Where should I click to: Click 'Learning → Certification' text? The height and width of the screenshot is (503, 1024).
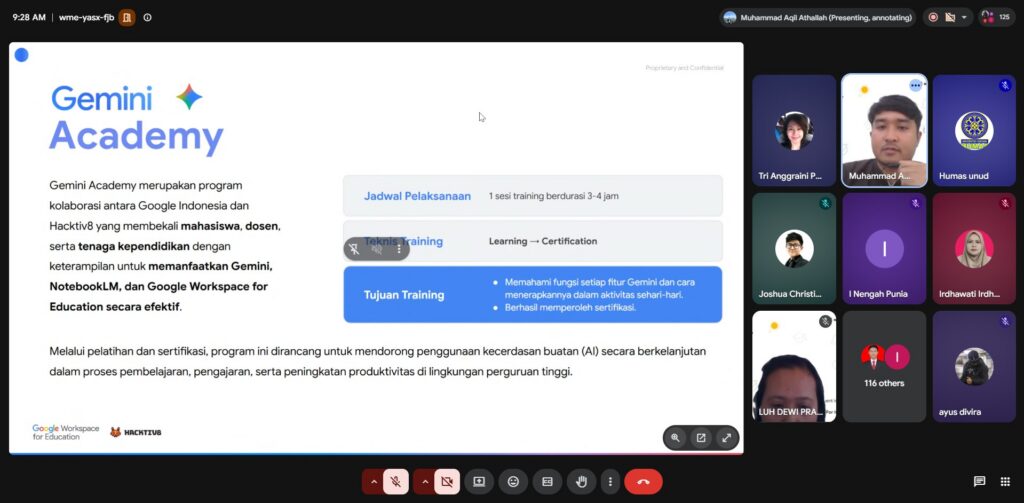(543, 241)
